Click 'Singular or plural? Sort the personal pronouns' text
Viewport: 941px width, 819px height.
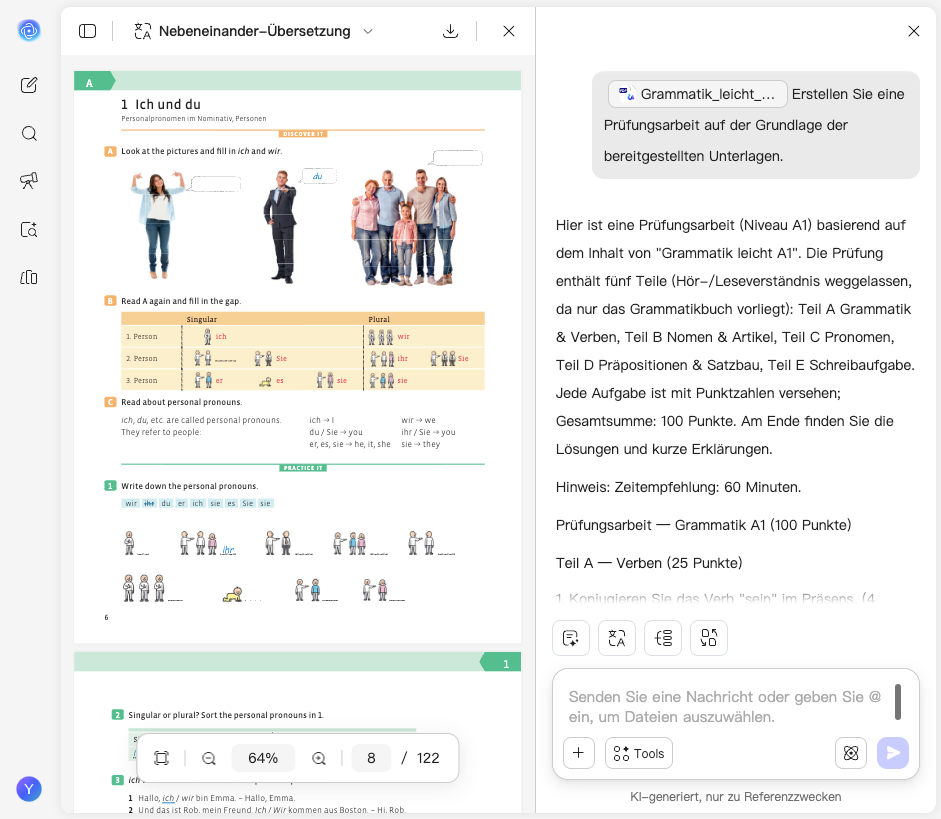click(x=226, y=715)
